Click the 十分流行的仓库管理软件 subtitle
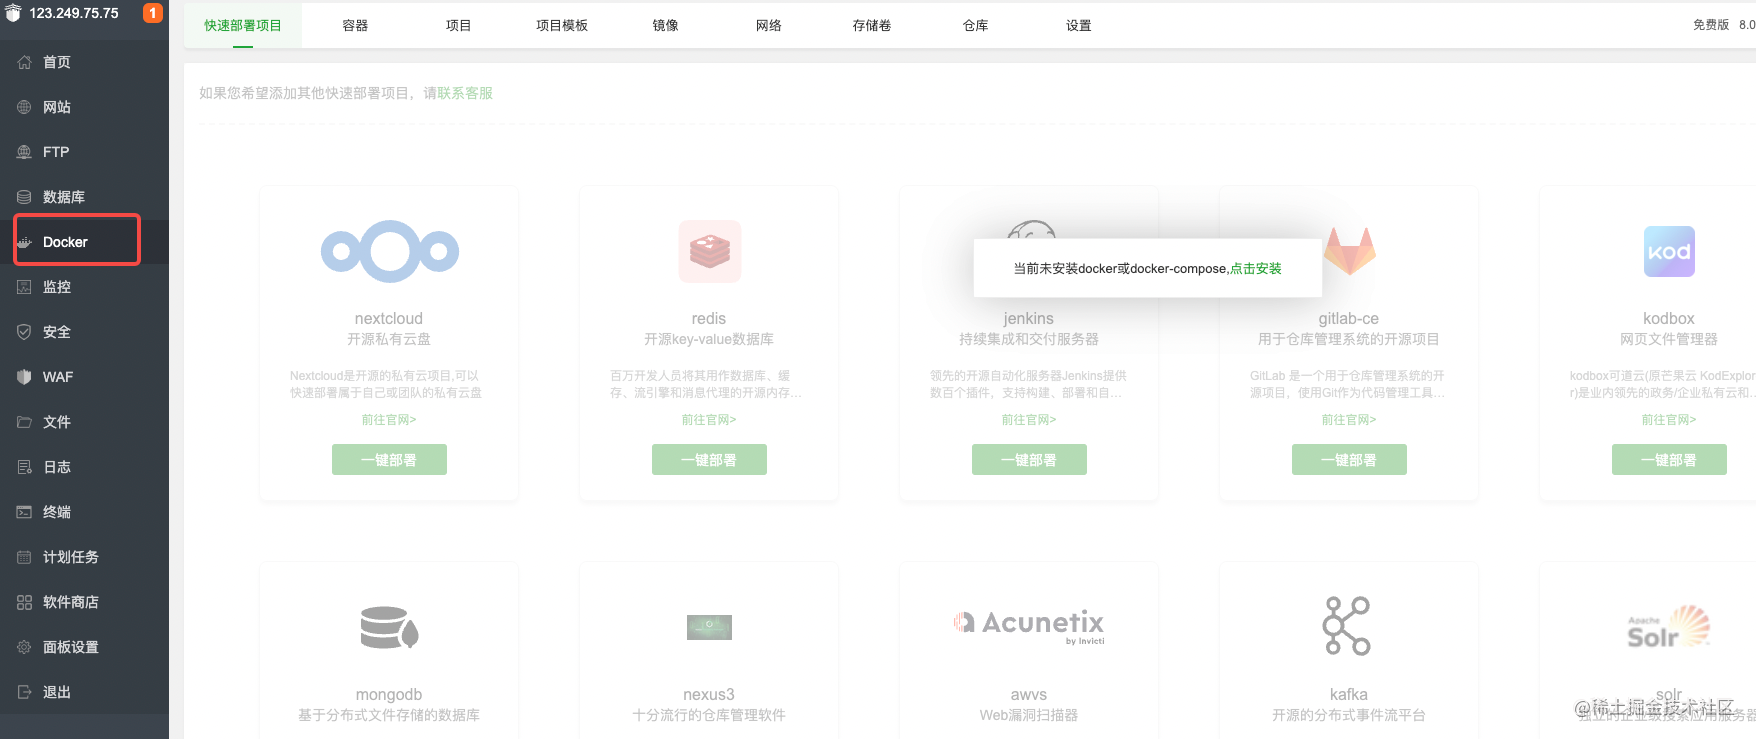The image size is (1756, 739). (709, 715)
